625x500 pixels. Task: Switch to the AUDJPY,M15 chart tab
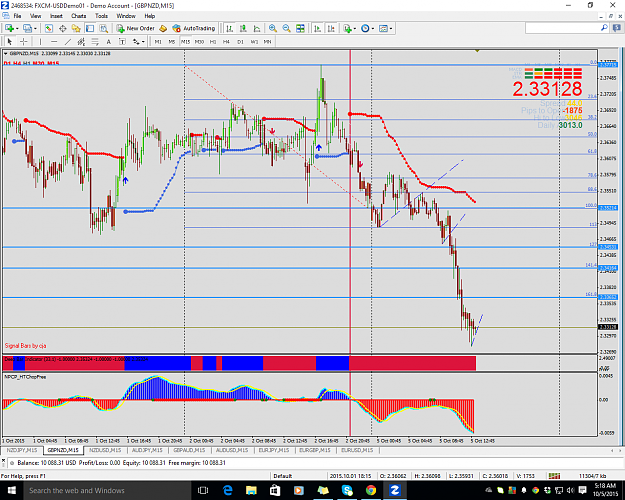[147, 450]
